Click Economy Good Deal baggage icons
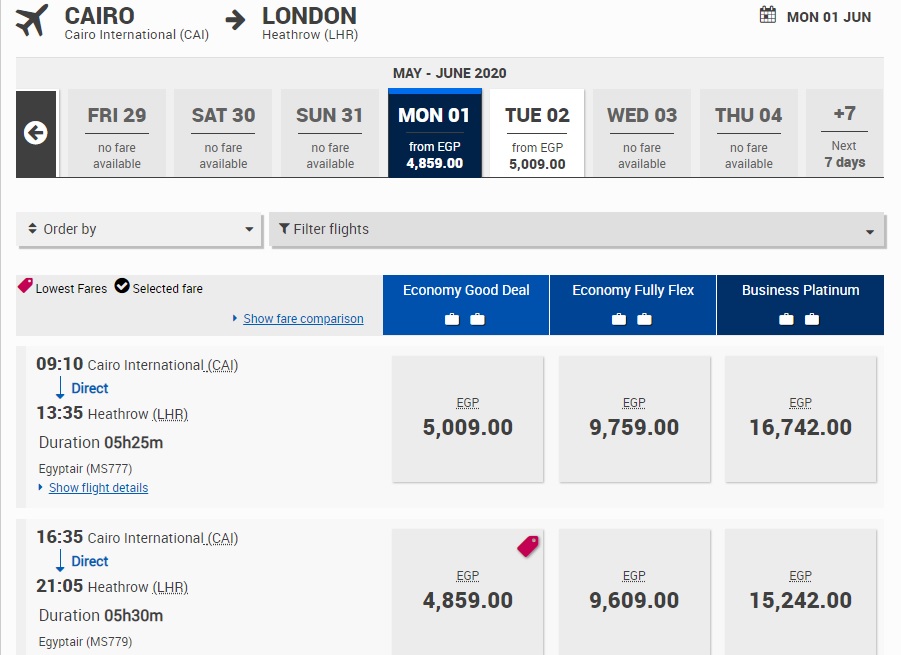Image resolution: width=901 pixels, height=655 pixels. 465,320
